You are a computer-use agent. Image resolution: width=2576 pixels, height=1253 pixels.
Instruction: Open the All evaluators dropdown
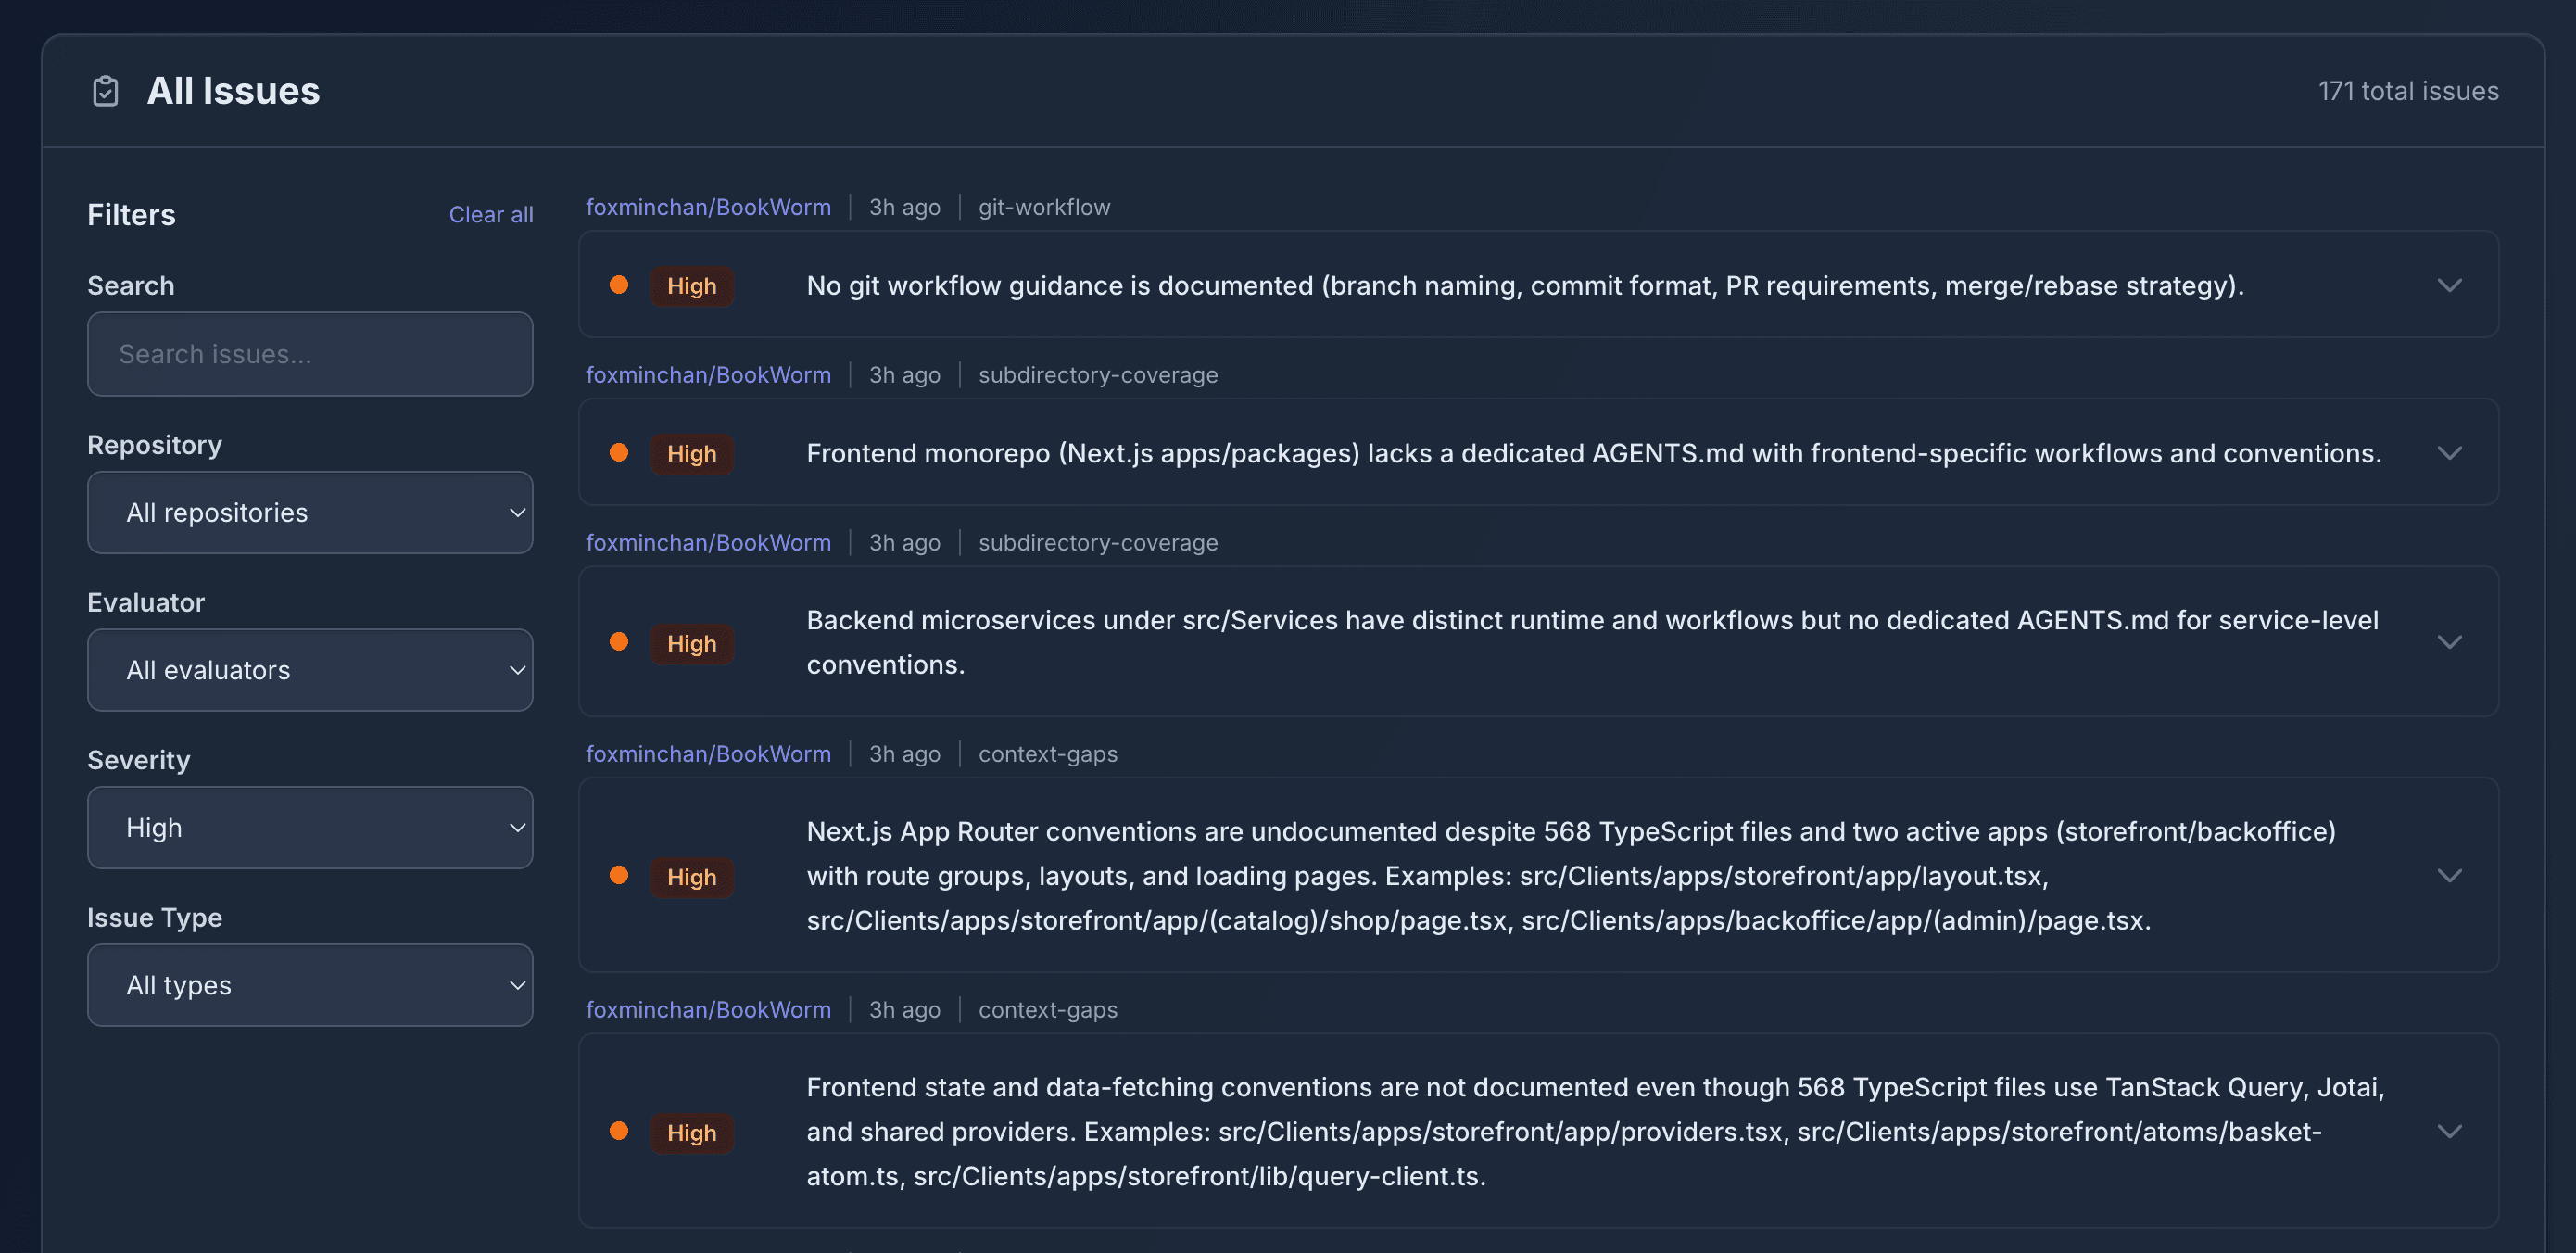[x=310, y=670]
